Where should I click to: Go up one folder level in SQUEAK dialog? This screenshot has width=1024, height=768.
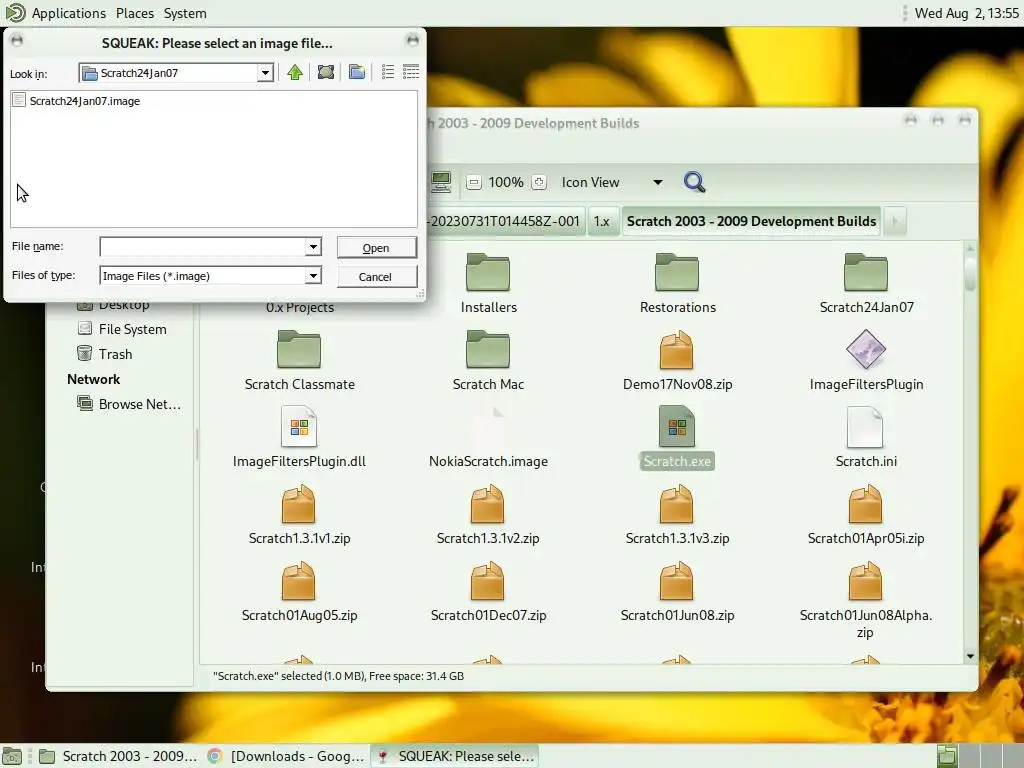(295, 72)
